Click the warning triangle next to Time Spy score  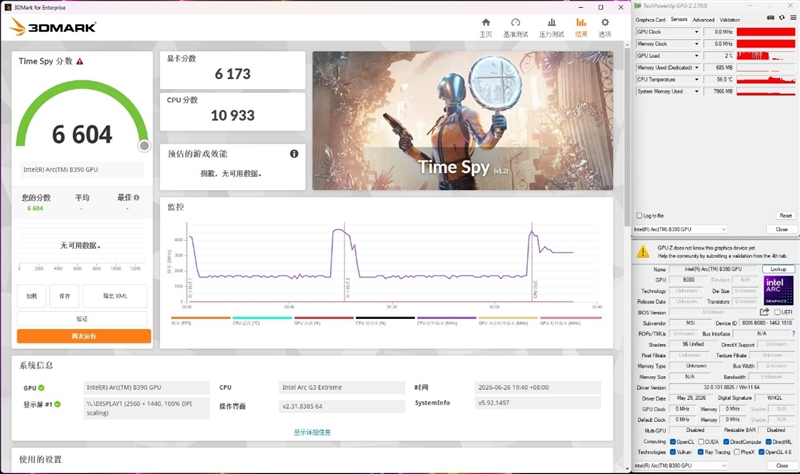click(x=80, y=61)
